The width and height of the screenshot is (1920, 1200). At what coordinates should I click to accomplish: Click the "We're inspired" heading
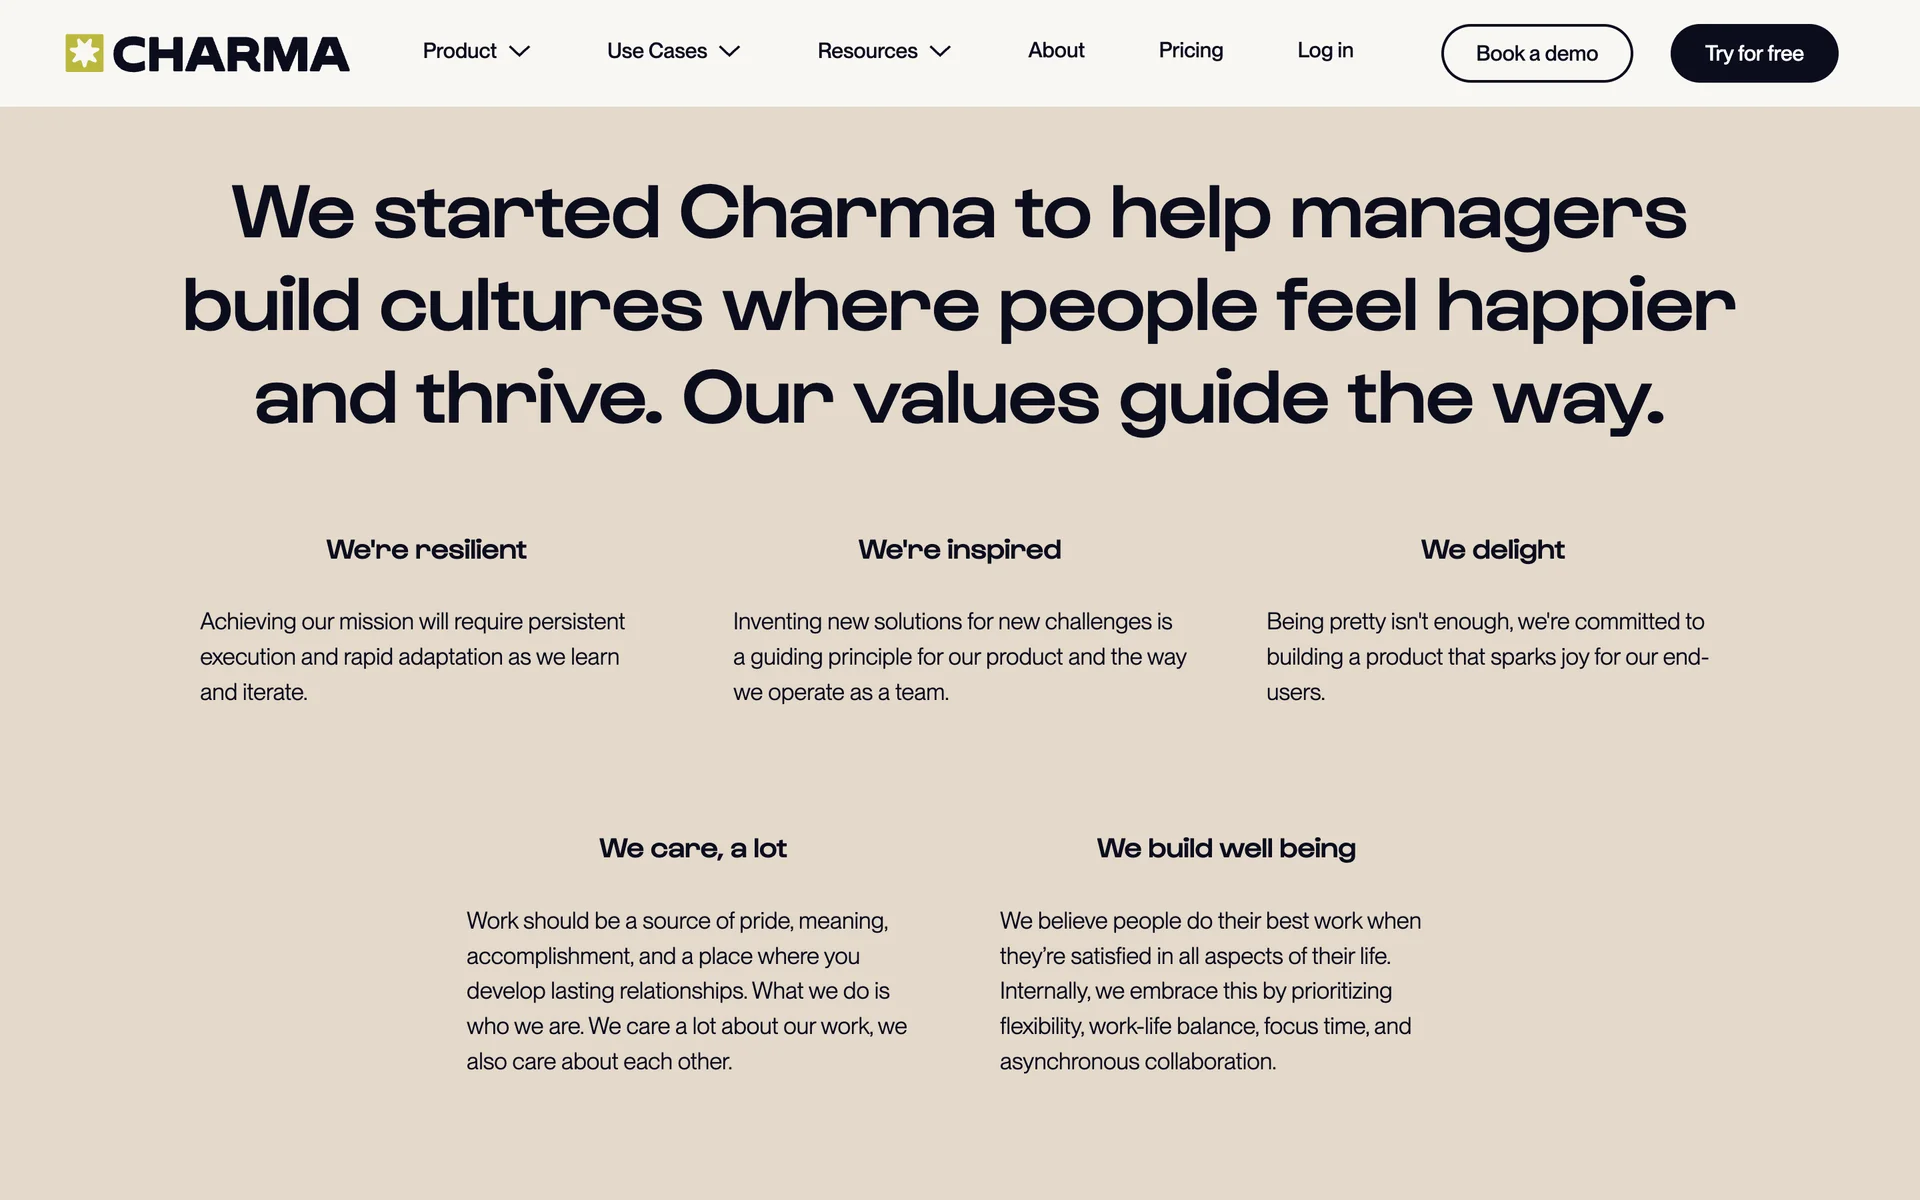959,549
